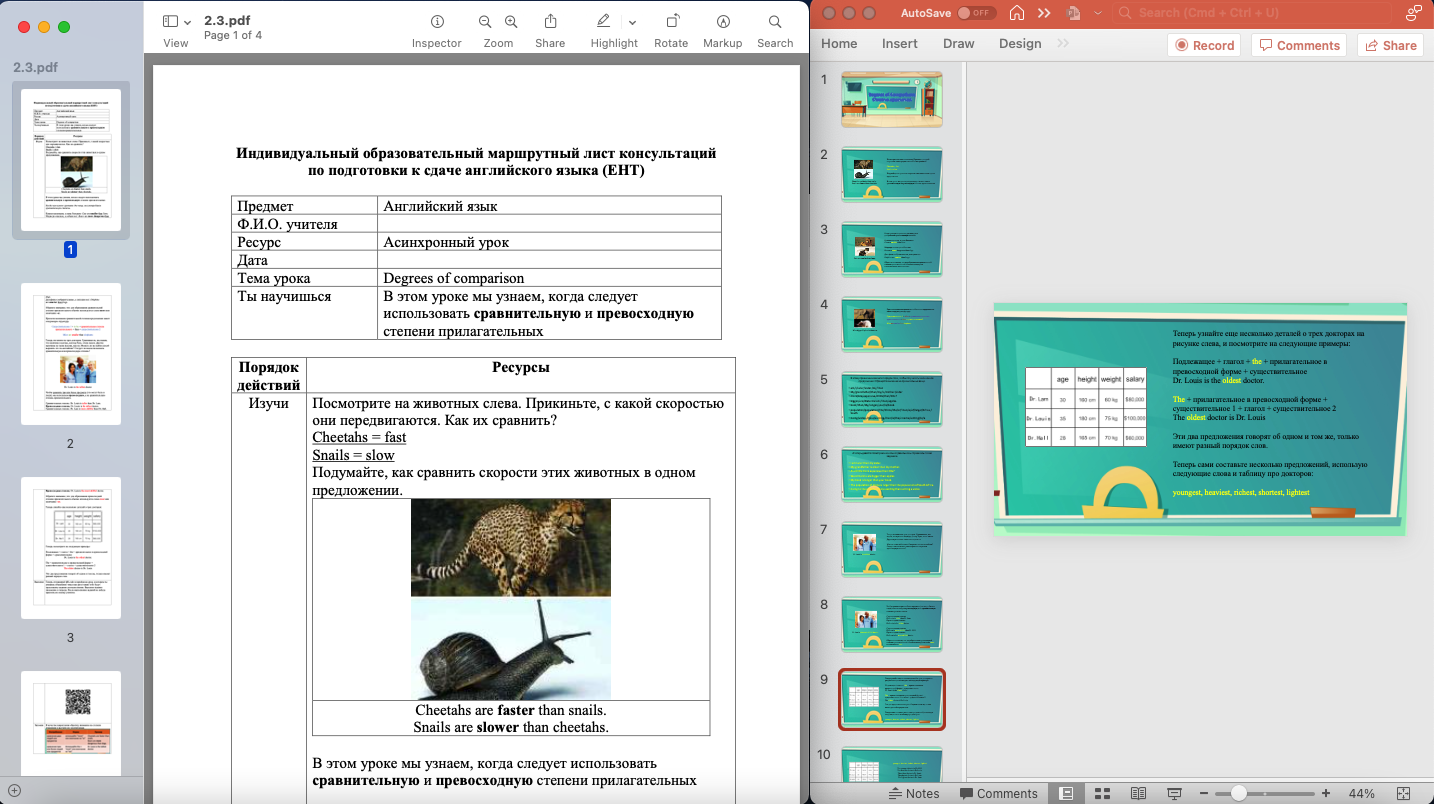Toggle Notes pane in status bar
This screenshot has height=804, width=1434.
tap(912, 793)
